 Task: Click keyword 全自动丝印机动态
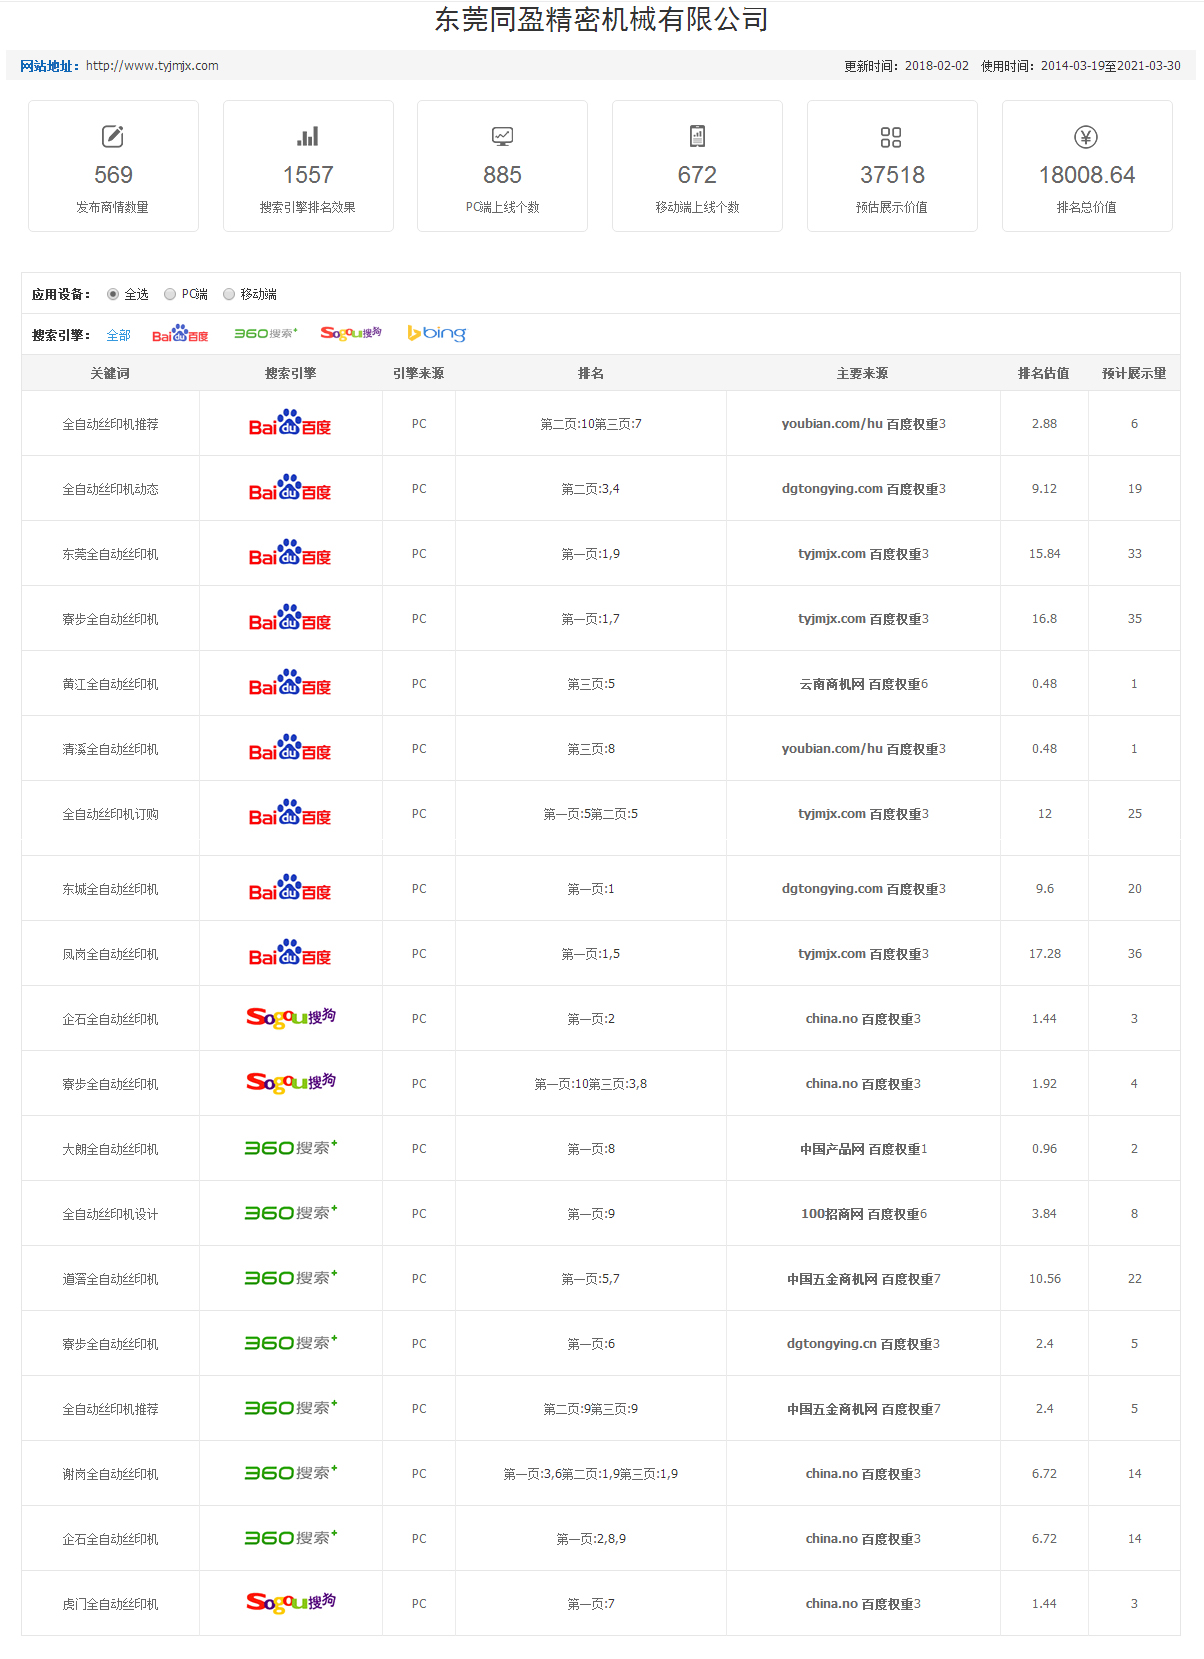tap(110, 489)
